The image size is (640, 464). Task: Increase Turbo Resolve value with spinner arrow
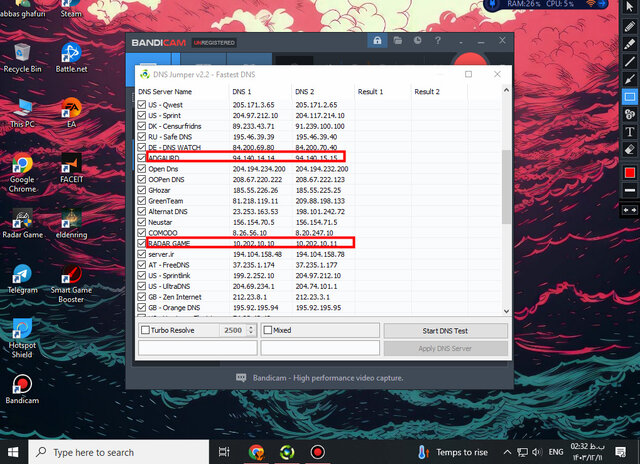[251, 327]
